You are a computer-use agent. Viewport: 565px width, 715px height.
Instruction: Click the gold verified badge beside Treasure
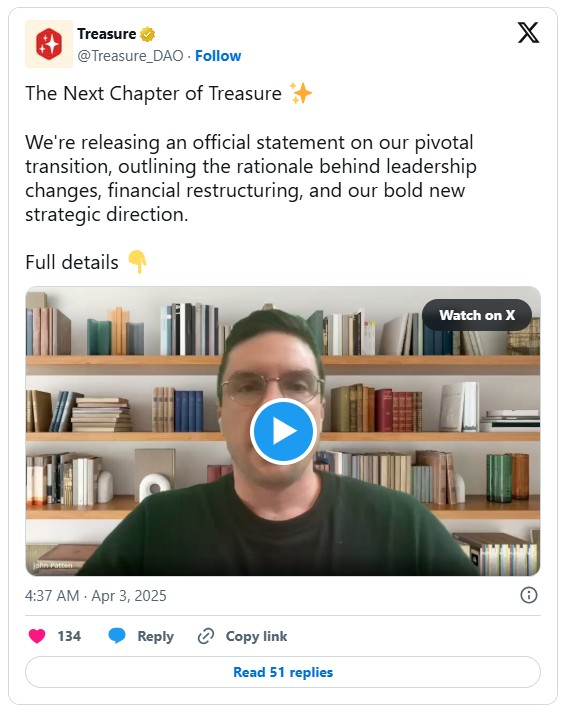(147, 34)
